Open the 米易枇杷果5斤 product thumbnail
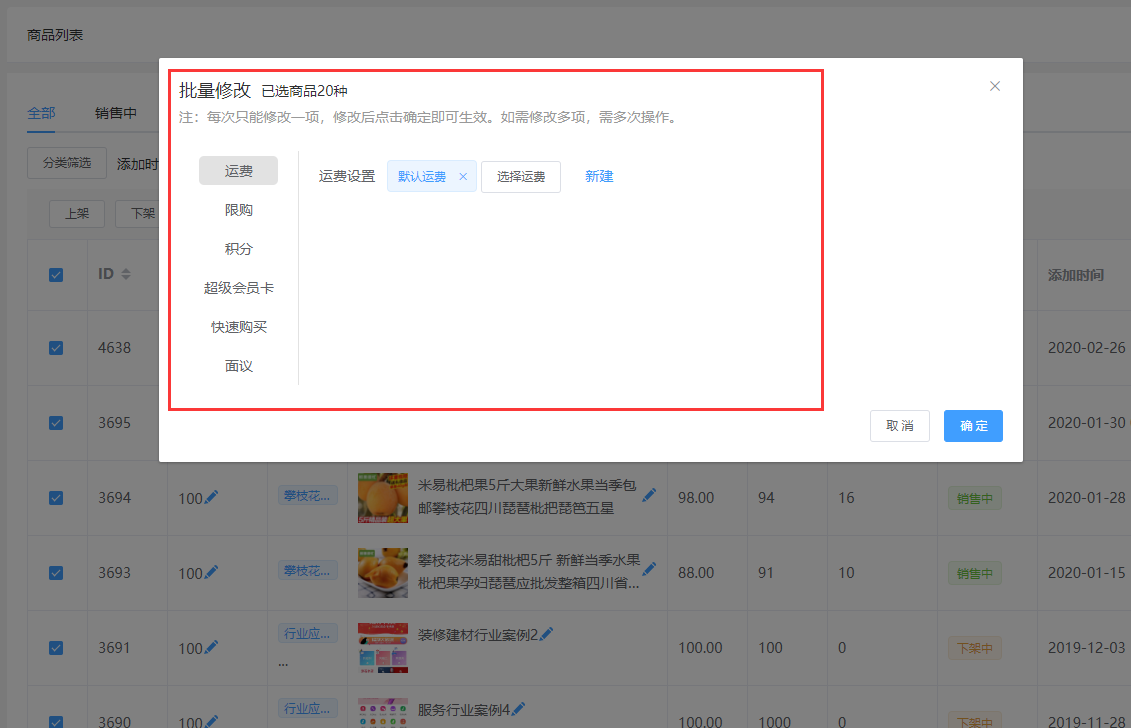Viewport: 1131px width, 728px height. [382, 498]
